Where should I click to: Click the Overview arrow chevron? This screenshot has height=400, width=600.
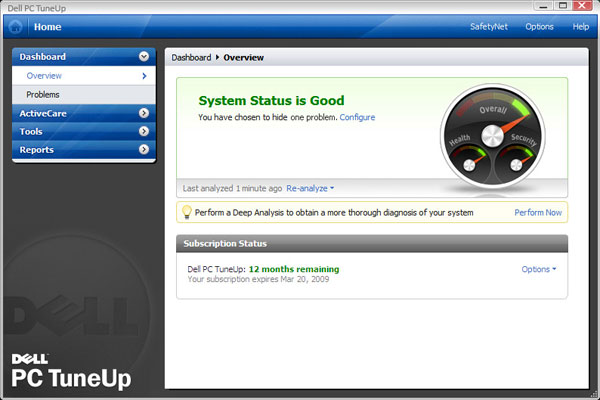[144, 76]
